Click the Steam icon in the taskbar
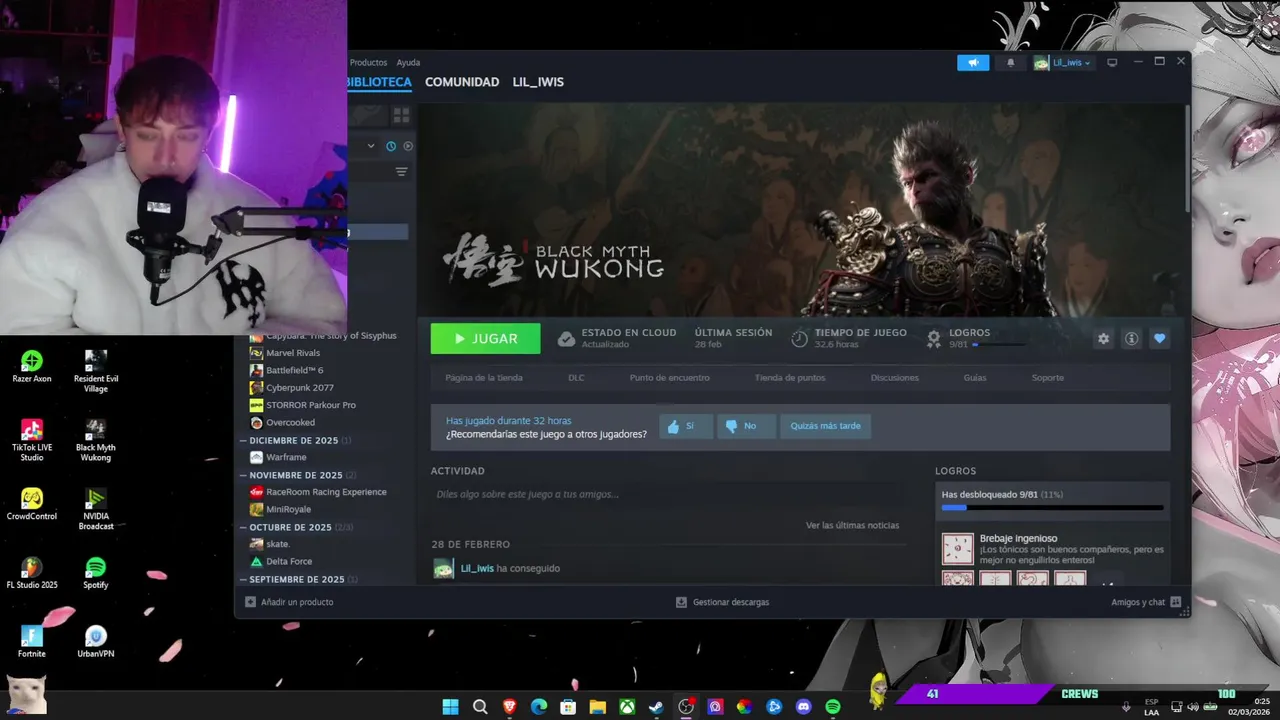The width and height of the screenshot is (1280, 720). pos(656,707)
